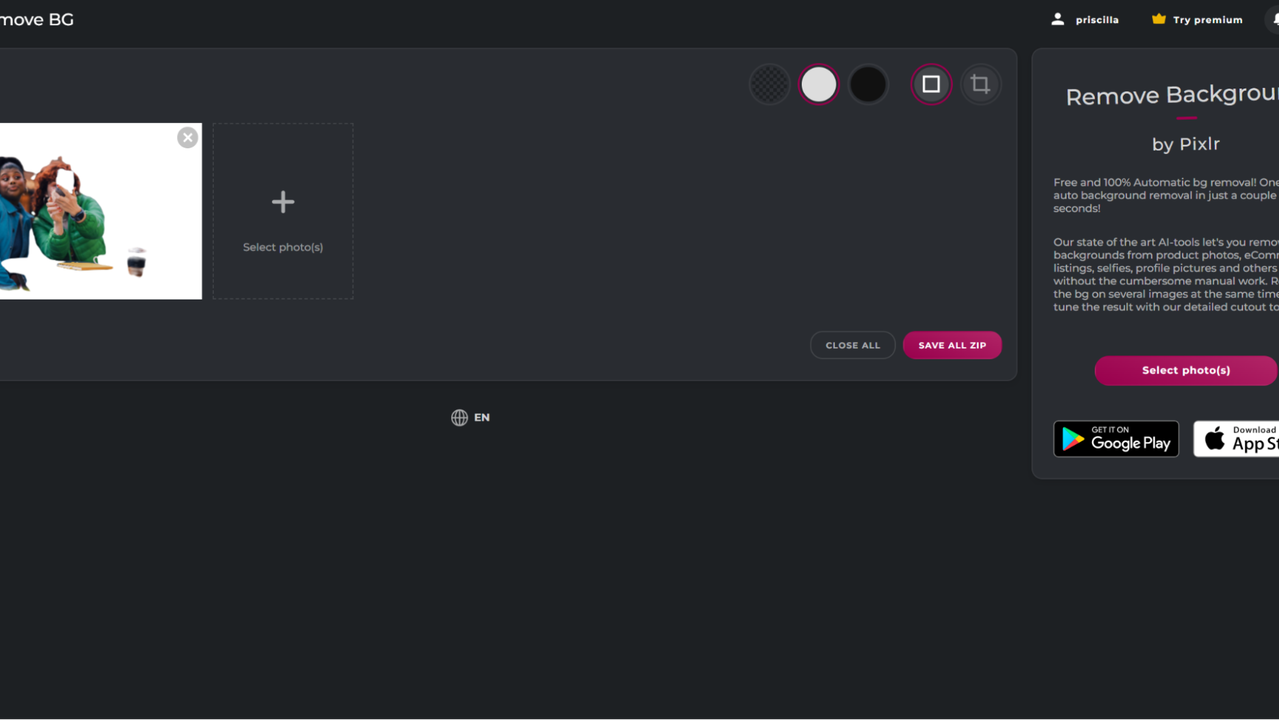Viewport: 1279px width, 720px height.
Task: Click the user profile icon
Action: pyautogui.click(x=1058, y=19)
